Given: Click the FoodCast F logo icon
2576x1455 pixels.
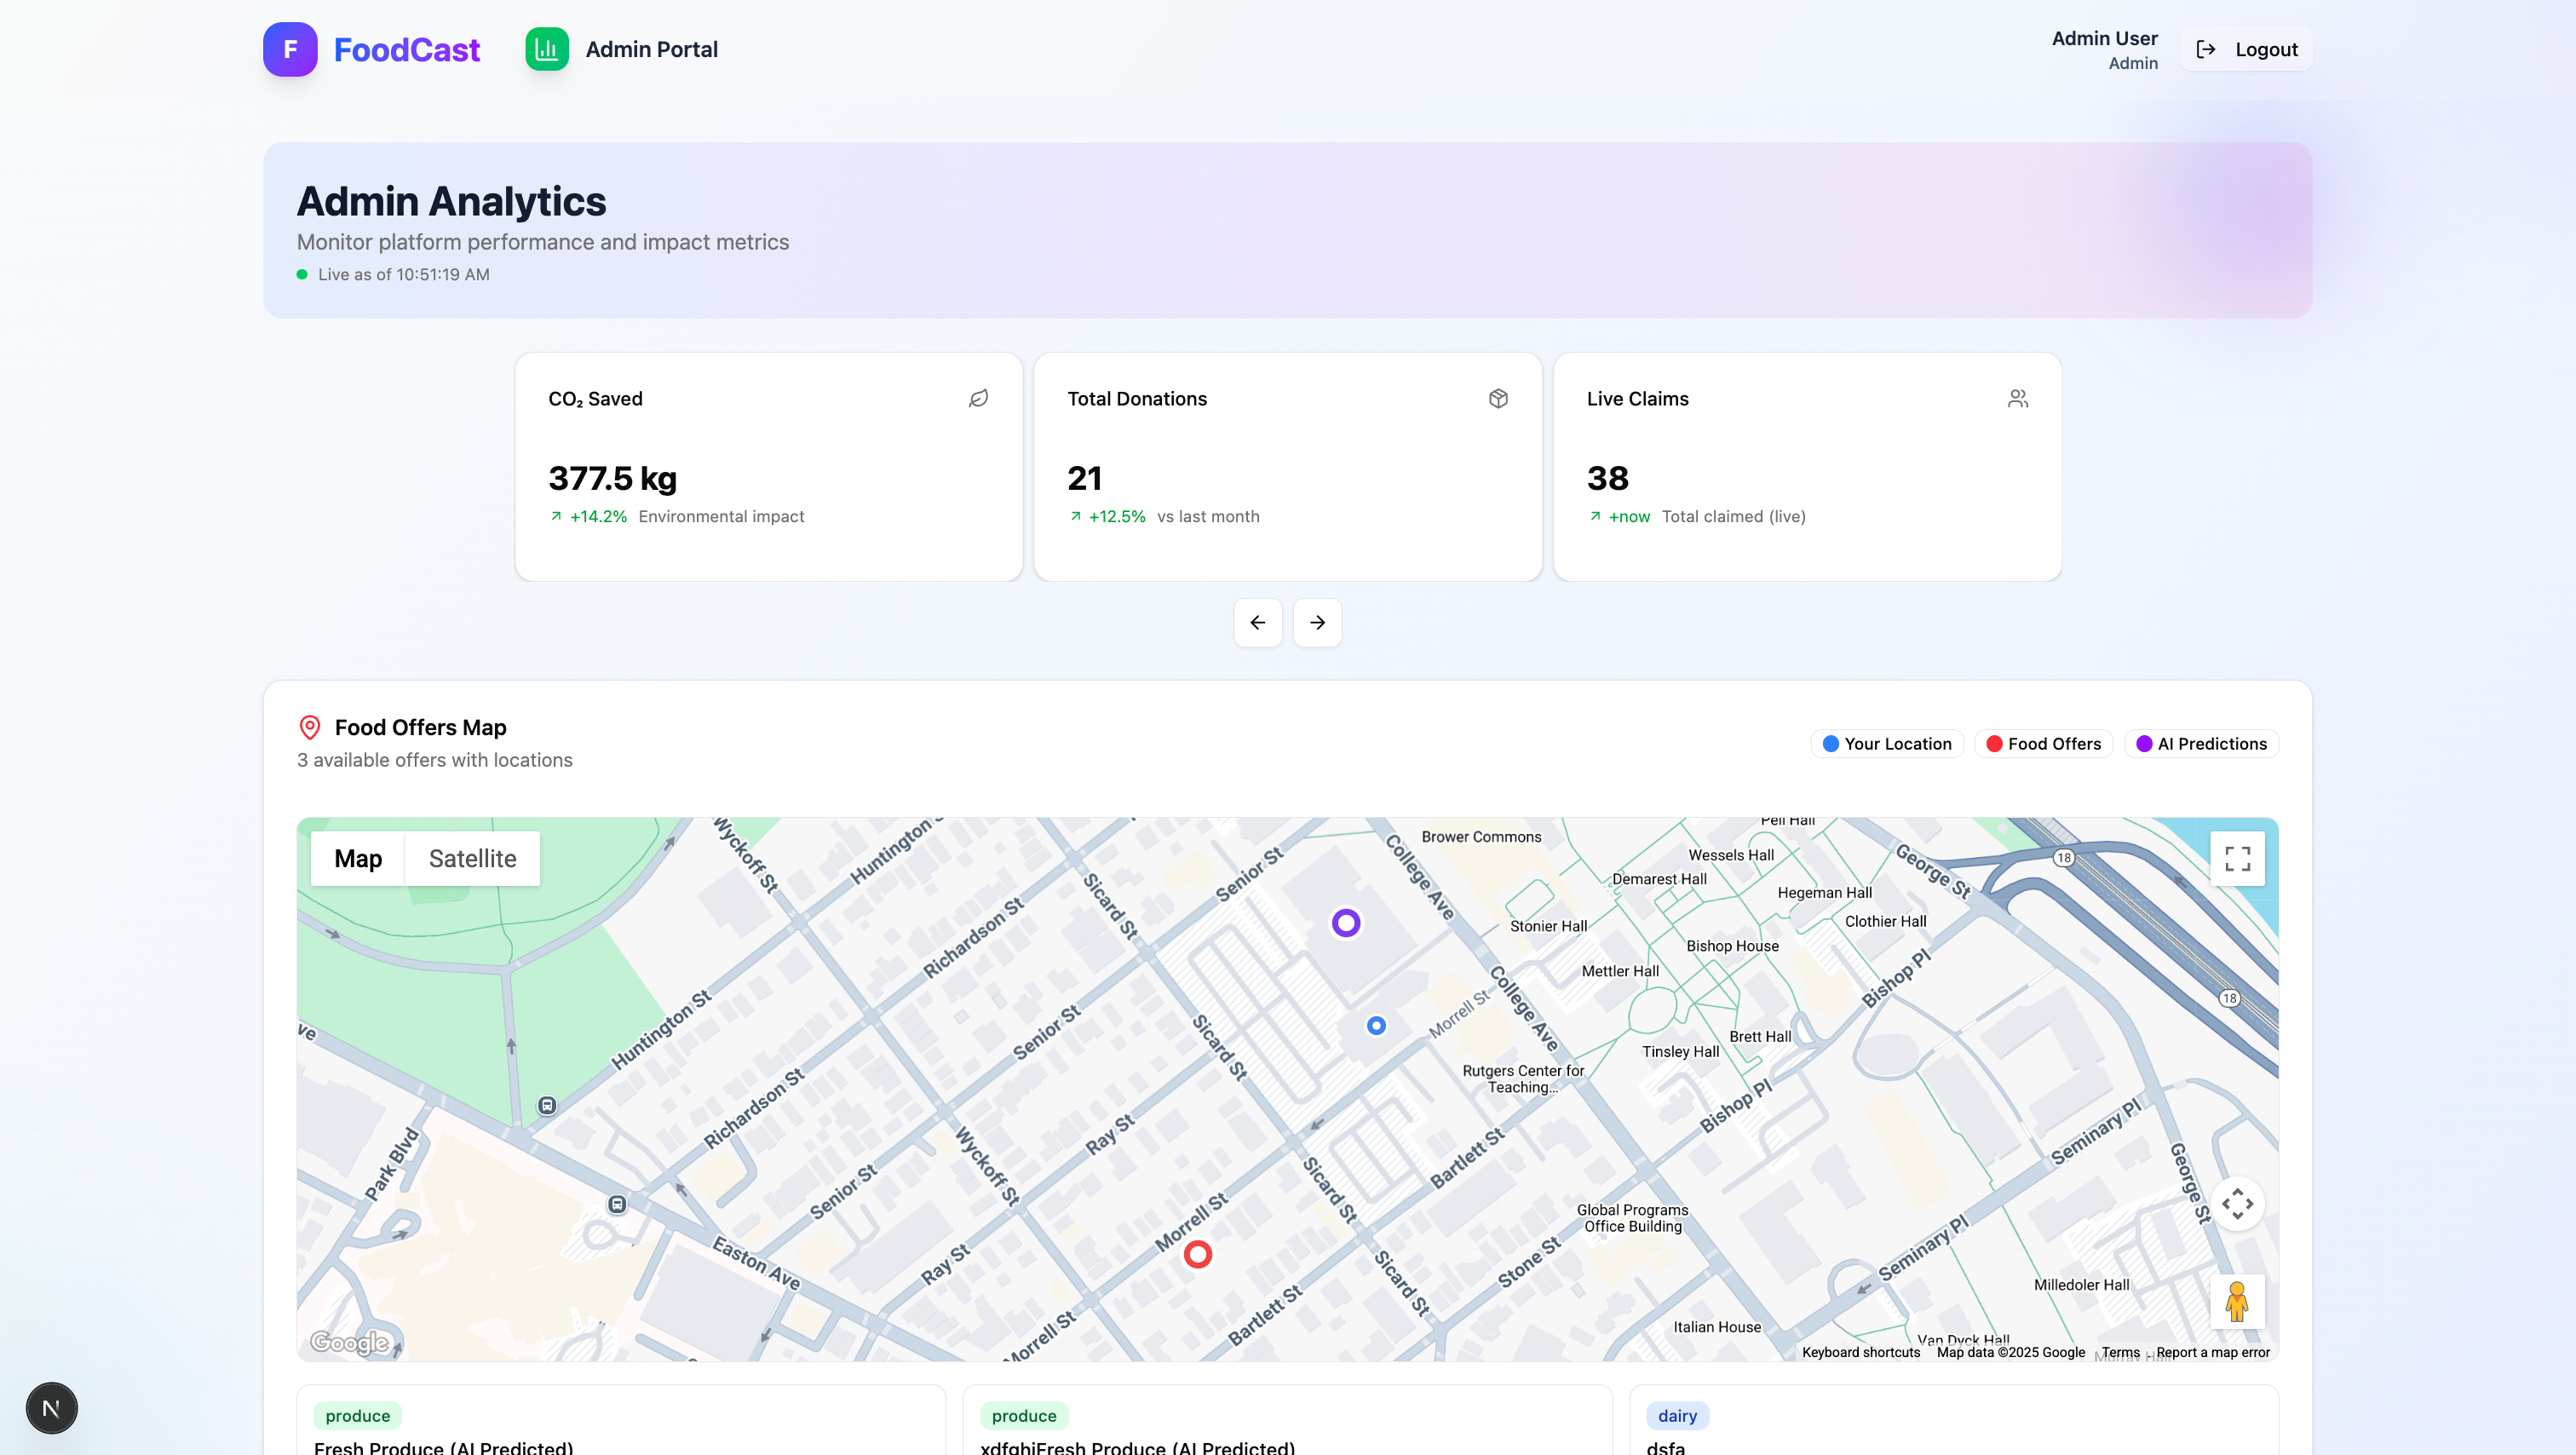Looking at the screenshot, I should point(290,49).
